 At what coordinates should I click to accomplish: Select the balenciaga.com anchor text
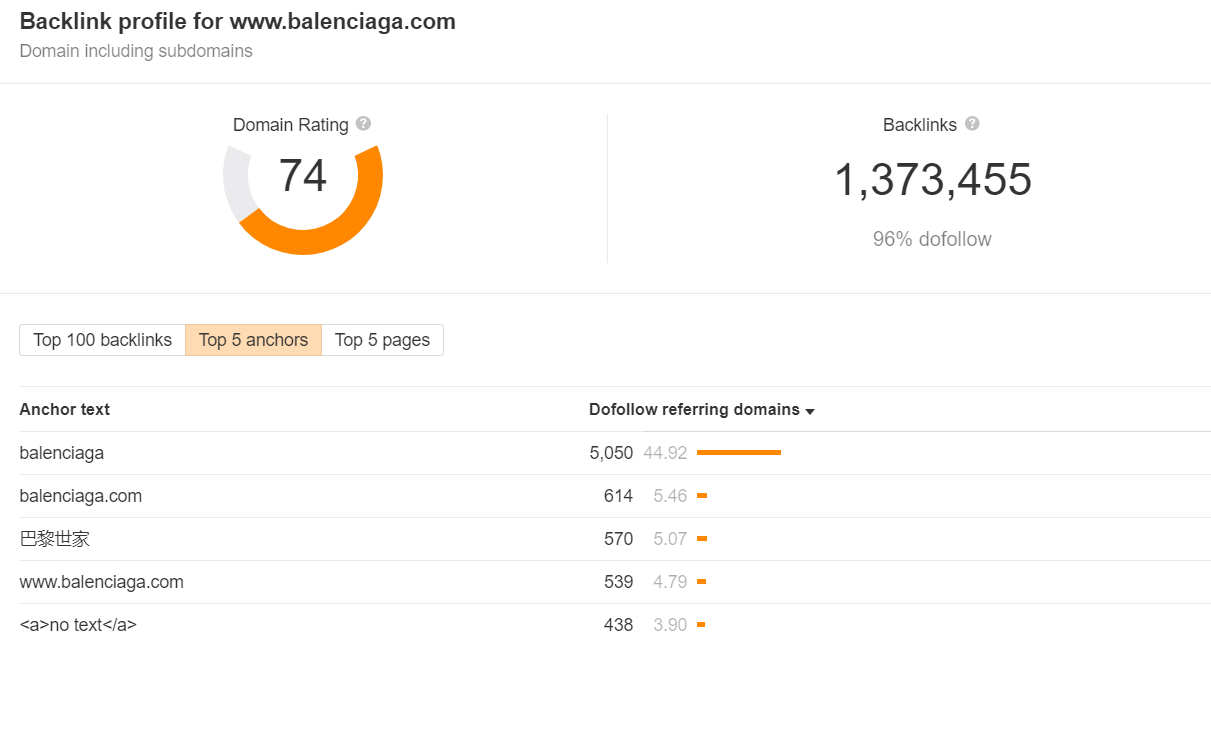coord(81,496)
